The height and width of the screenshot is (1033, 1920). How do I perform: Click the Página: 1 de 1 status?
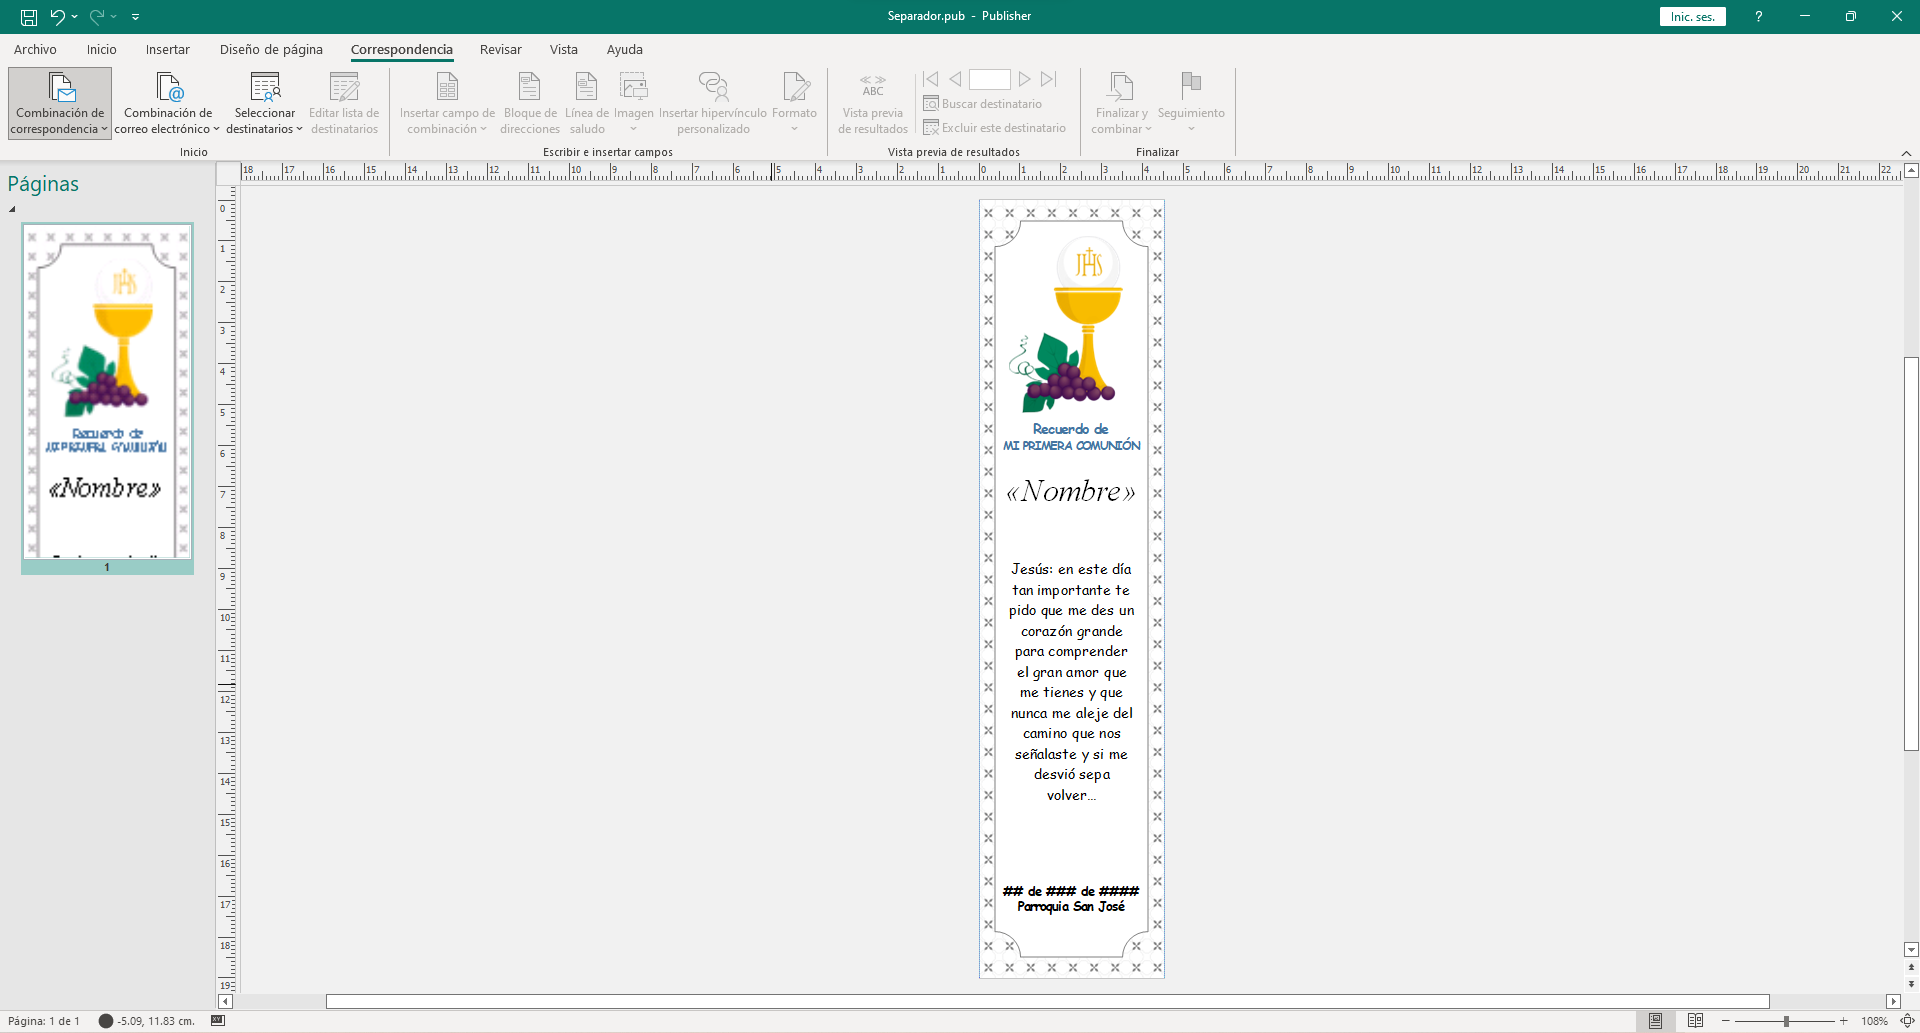click(44, 1021)
